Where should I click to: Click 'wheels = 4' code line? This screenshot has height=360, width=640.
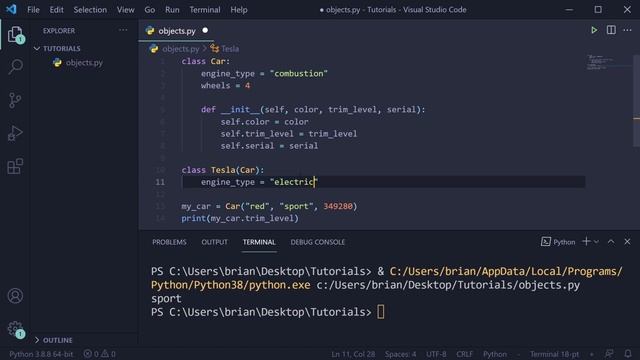click(x=225, y=86)
